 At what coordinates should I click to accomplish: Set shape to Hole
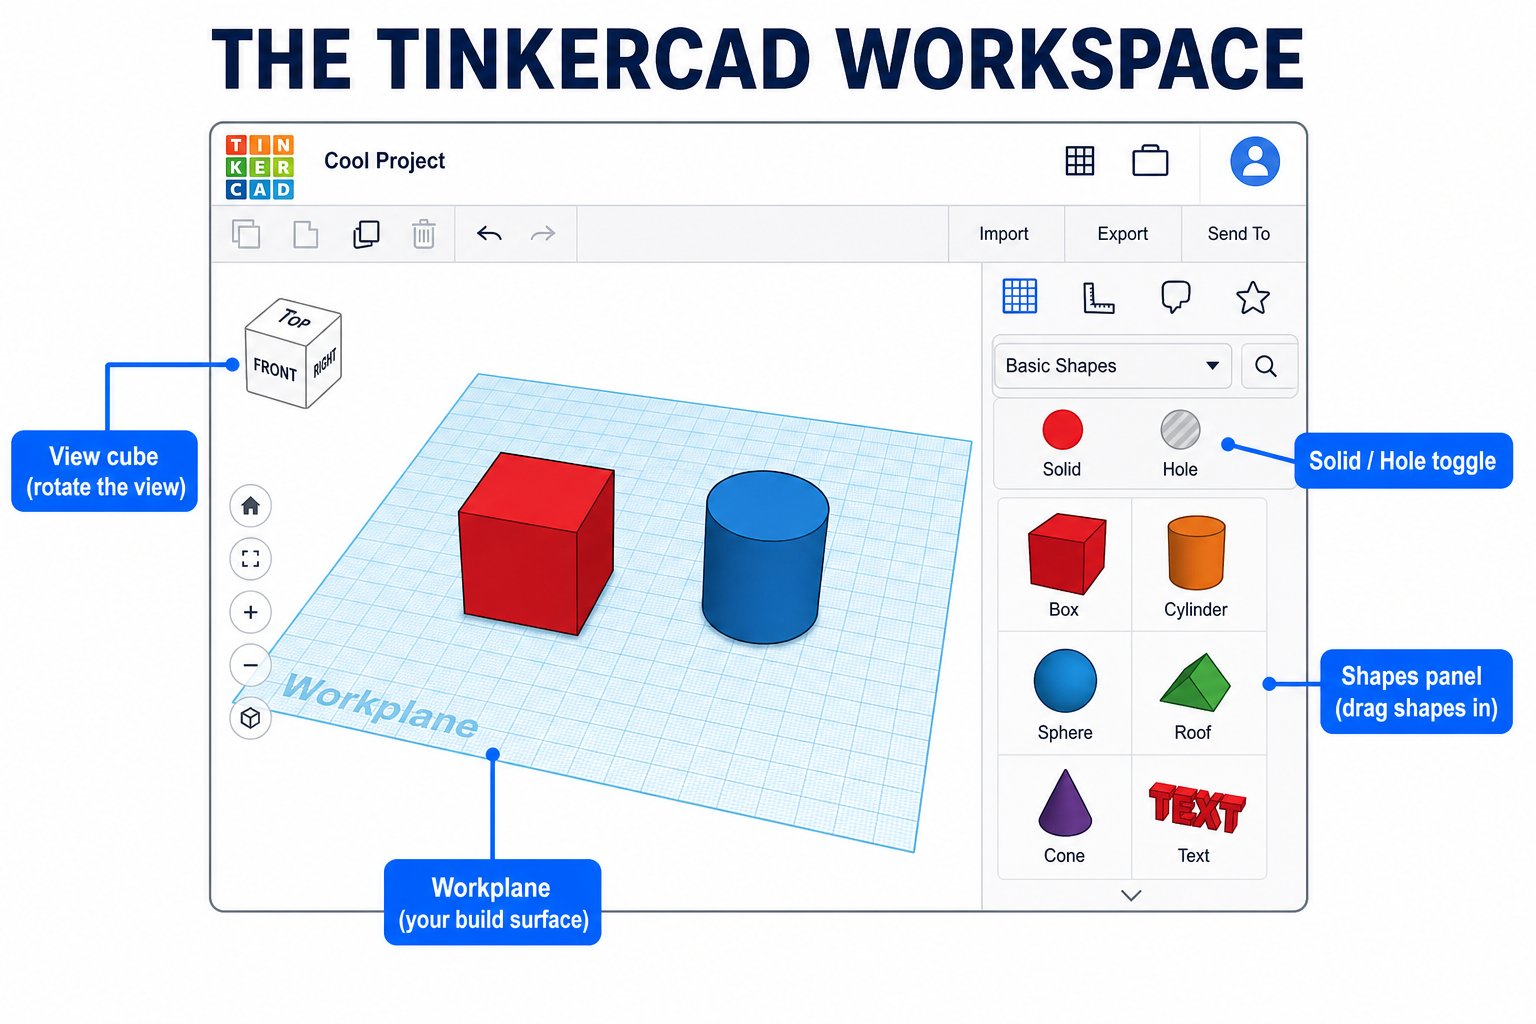(1180, 444)
